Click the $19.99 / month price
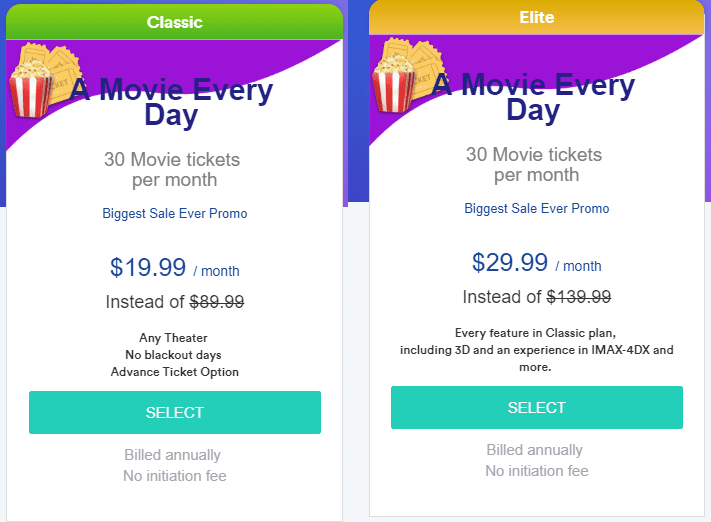The image size is (711, 522). pyautogui.click(x=175, y=267)
